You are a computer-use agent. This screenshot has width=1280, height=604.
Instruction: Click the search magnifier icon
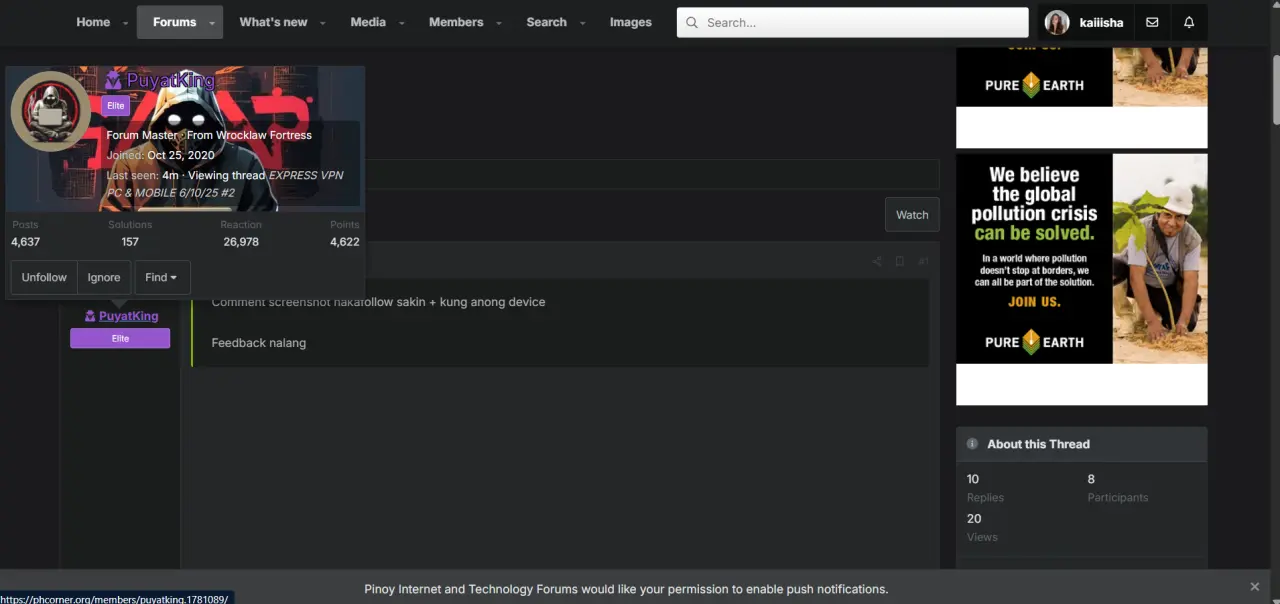pos(692,22)
